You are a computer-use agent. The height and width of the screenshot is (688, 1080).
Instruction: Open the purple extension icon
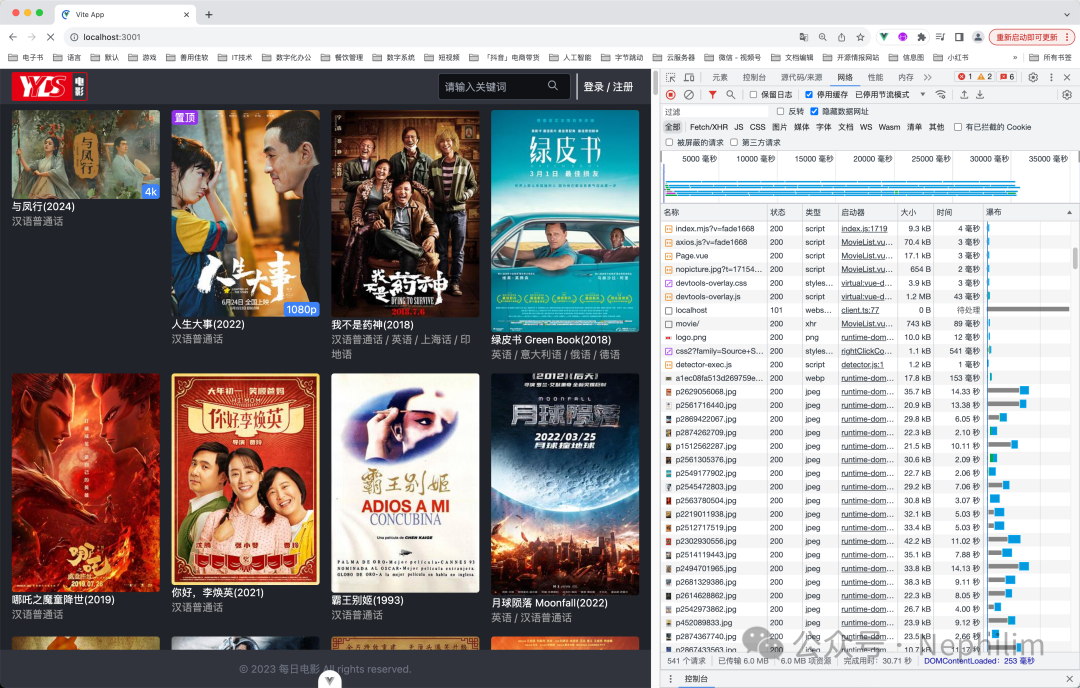point(902,37)
